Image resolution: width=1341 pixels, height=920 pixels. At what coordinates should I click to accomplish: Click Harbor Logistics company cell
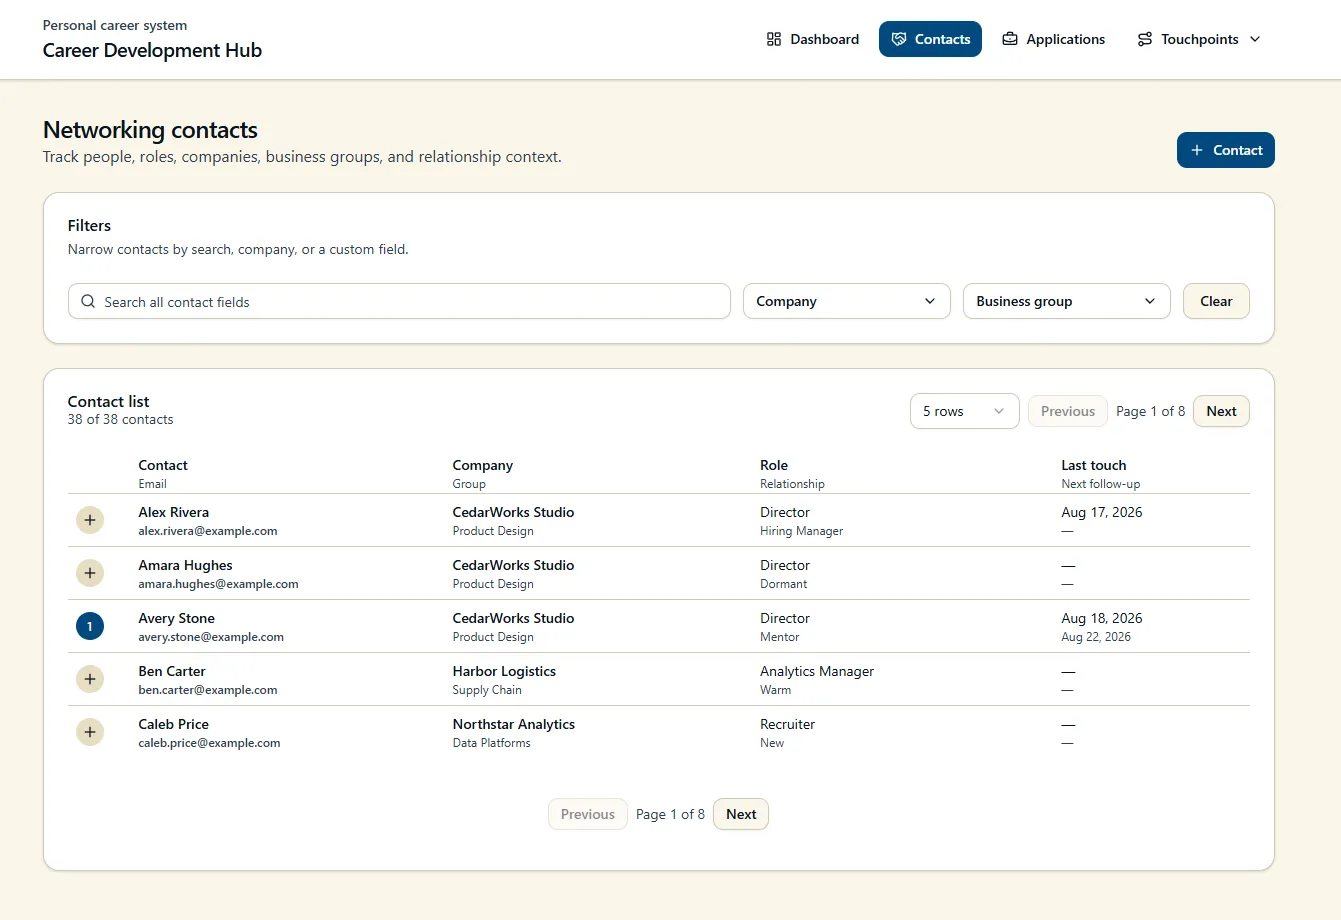click(504, 671)
